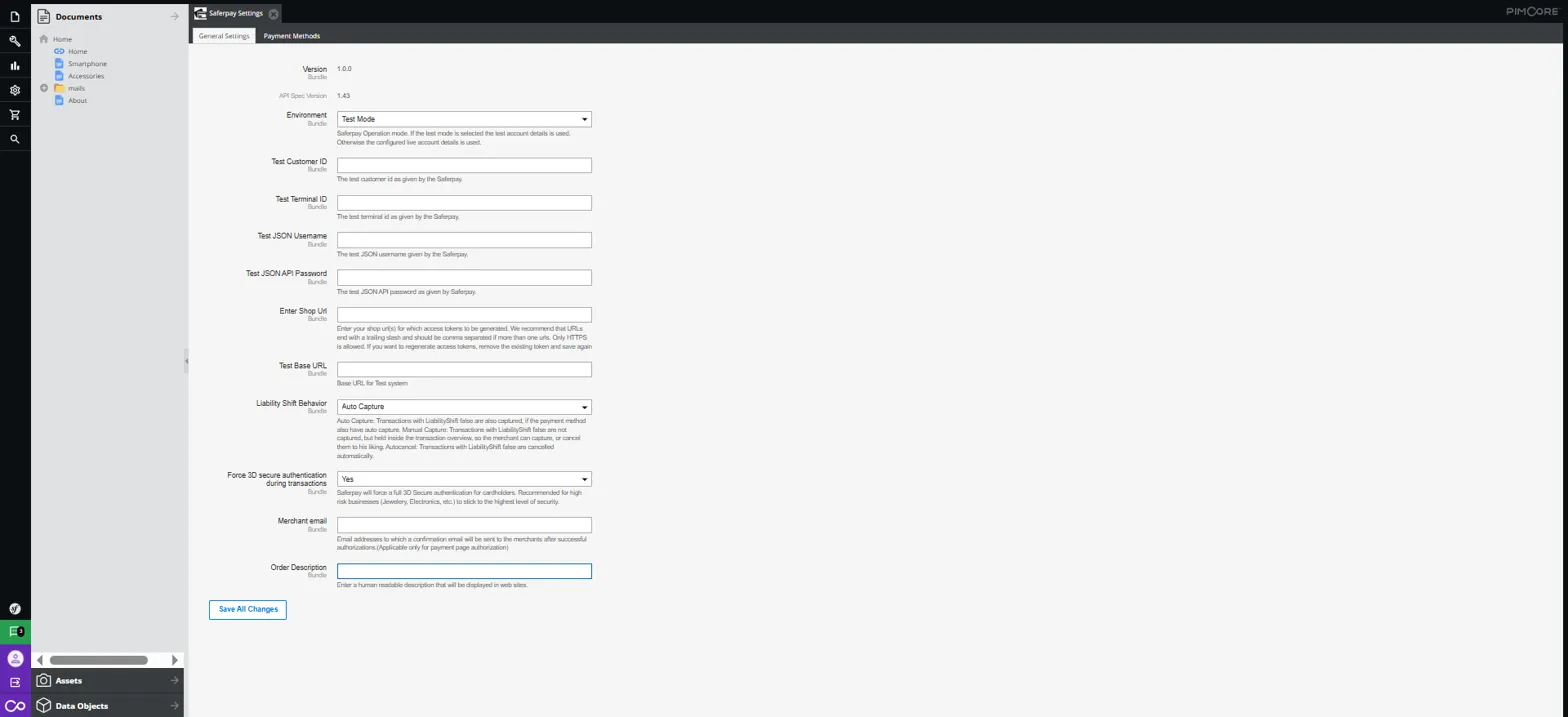The image size is (1568, 717).
Task: Click the Save All Changes button
Action: 248,609
